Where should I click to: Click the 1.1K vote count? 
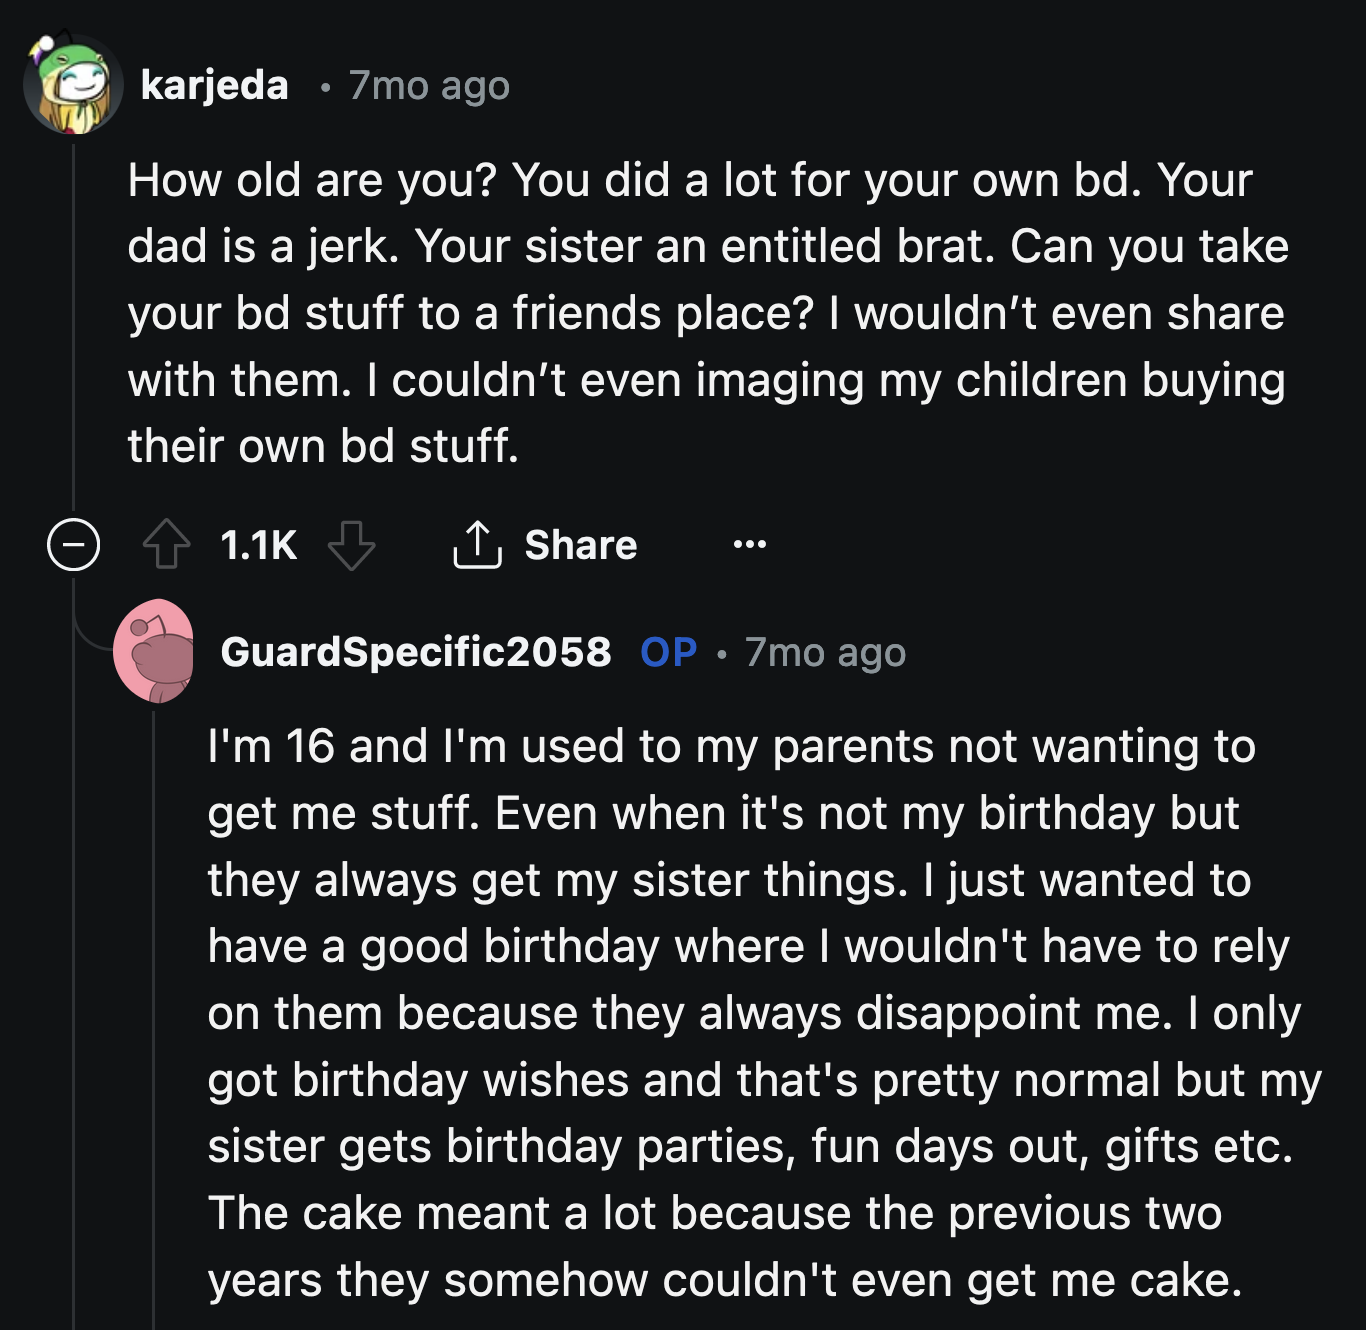(257, 545)
